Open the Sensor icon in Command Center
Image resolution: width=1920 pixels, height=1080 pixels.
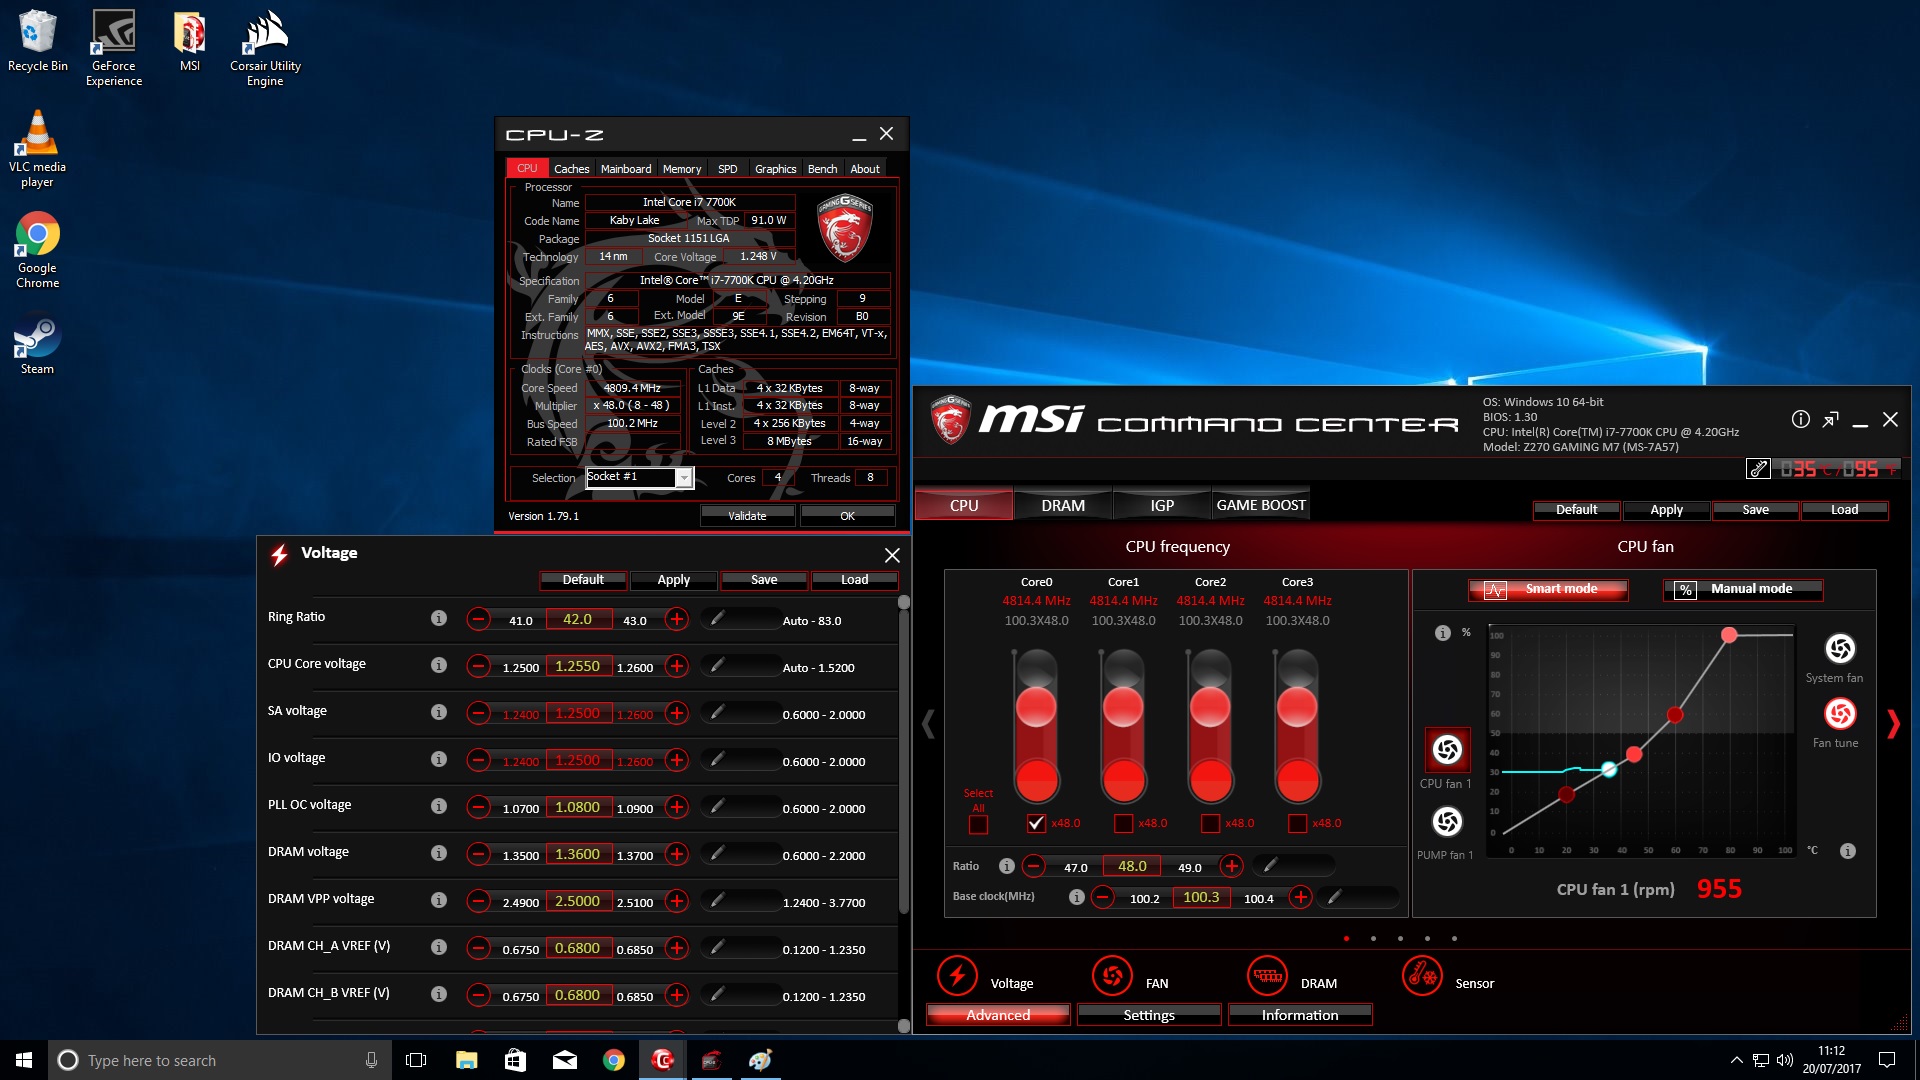(x=1421, y=975)
